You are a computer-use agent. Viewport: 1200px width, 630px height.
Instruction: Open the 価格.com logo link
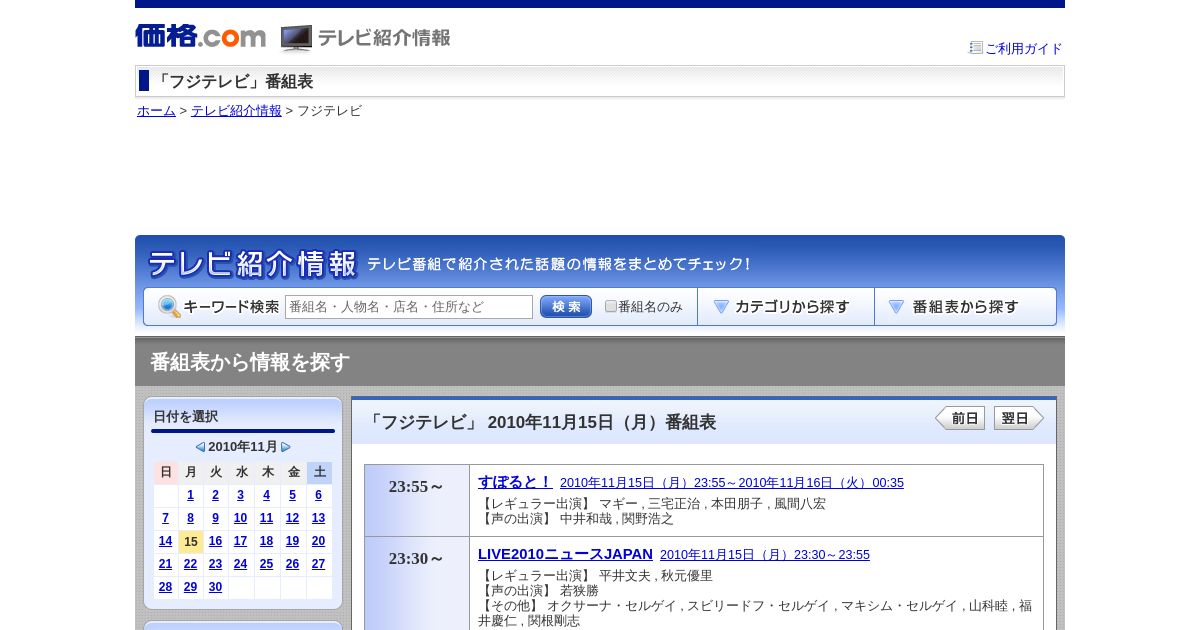tap(200, 37)
